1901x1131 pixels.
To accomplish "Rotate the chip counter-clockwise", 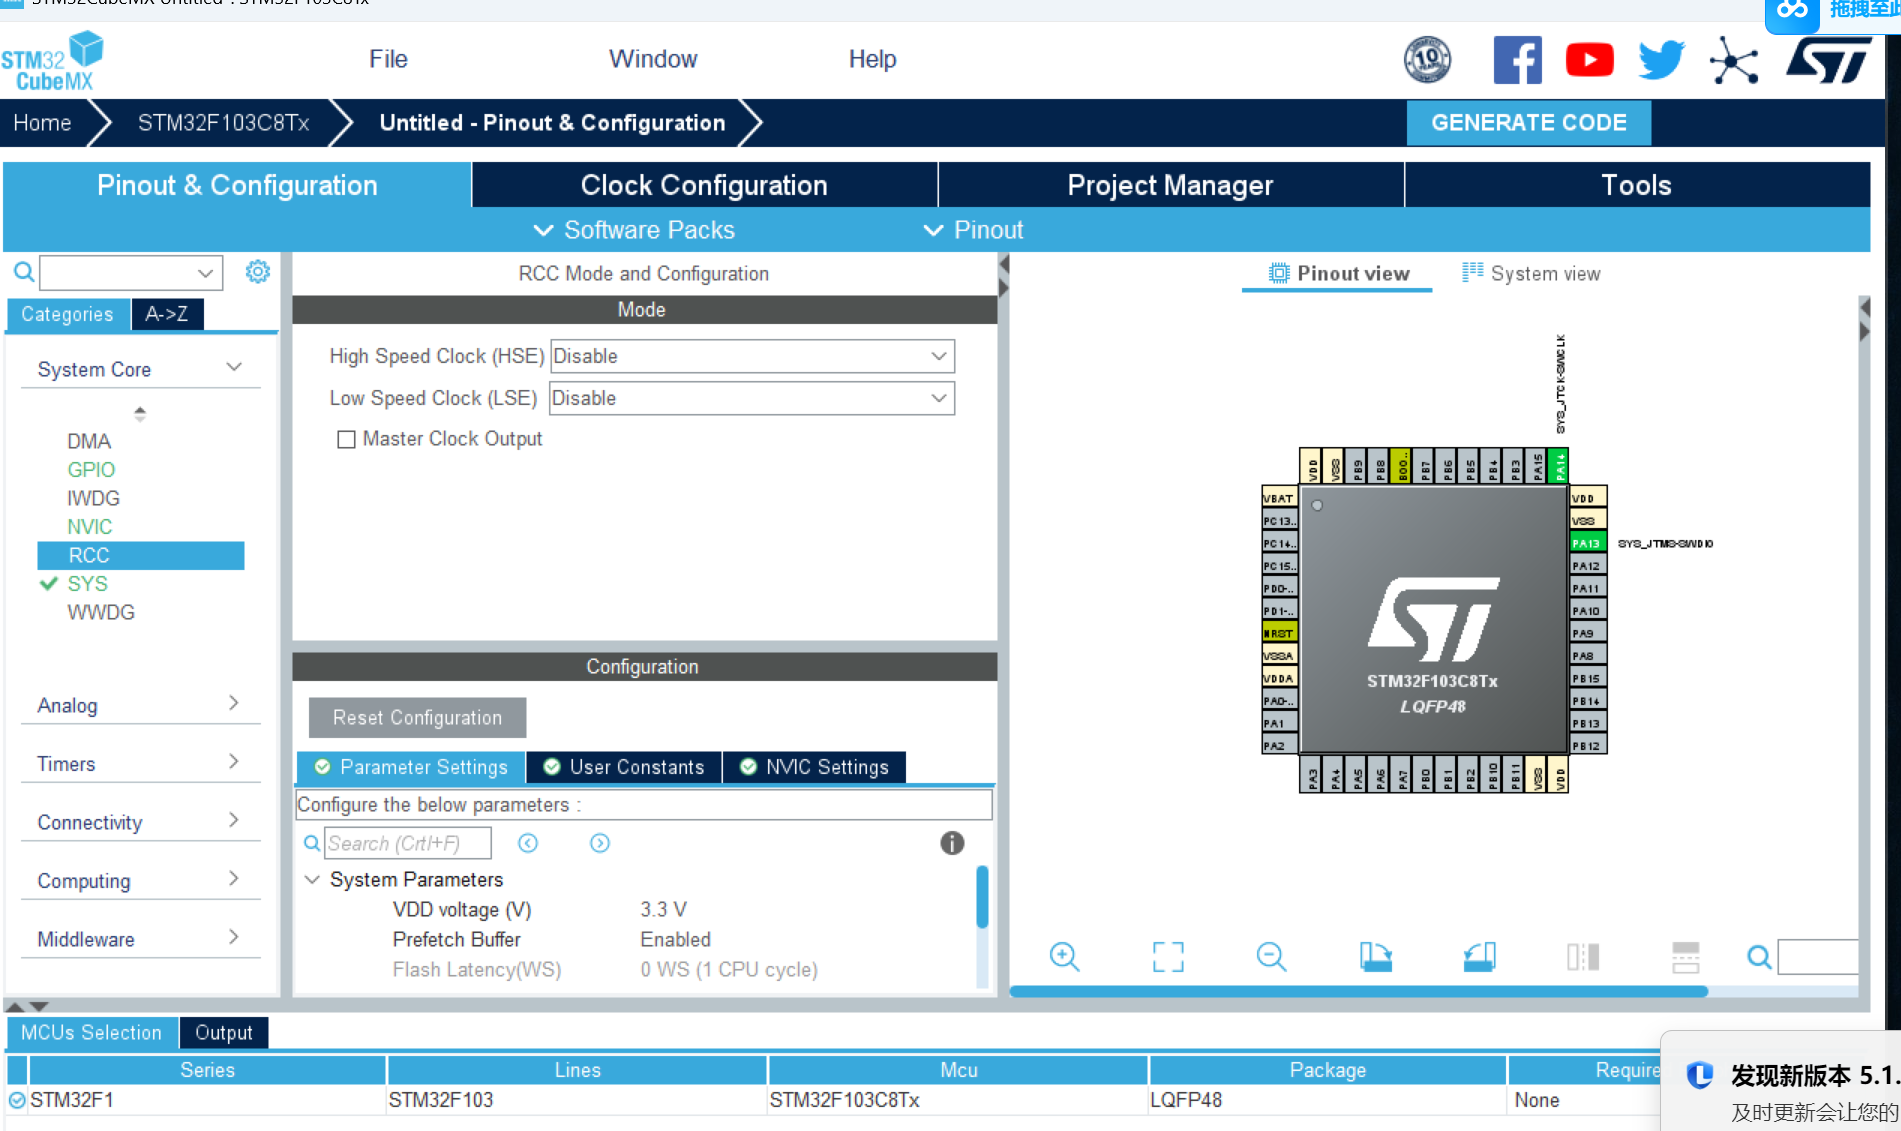I will pyautogui.click(x=1479, y=957).
